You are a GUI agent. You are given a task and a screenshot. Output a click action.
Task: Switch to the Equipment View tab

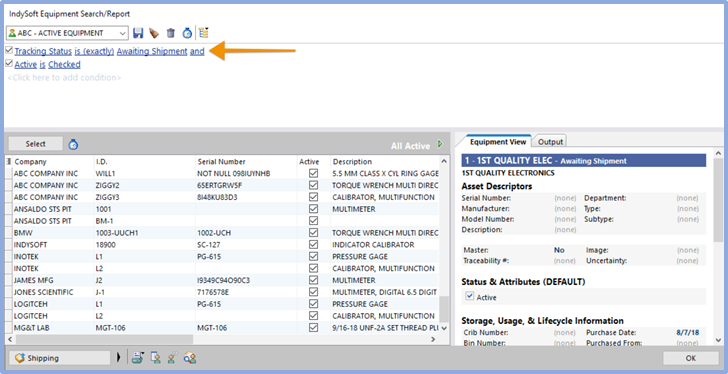coord(498,142)
